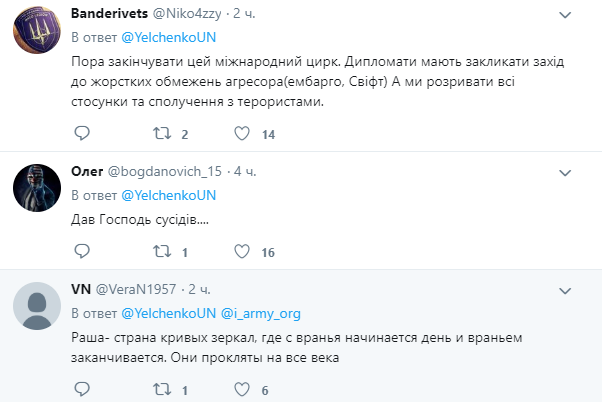
Task: Visit the @i_army_org profile link
Action: pos(261,314)
